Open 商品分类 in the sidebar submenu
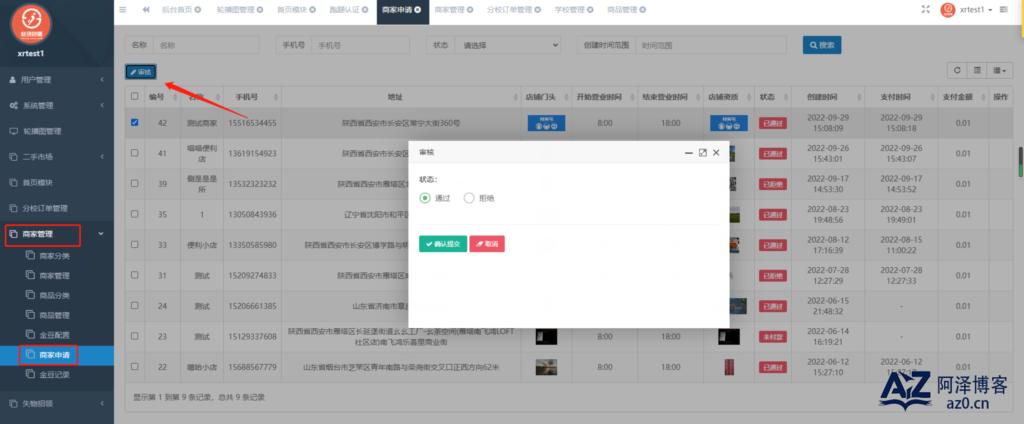This screenshot has width=1024, height=424. click(x=54, y=295)
